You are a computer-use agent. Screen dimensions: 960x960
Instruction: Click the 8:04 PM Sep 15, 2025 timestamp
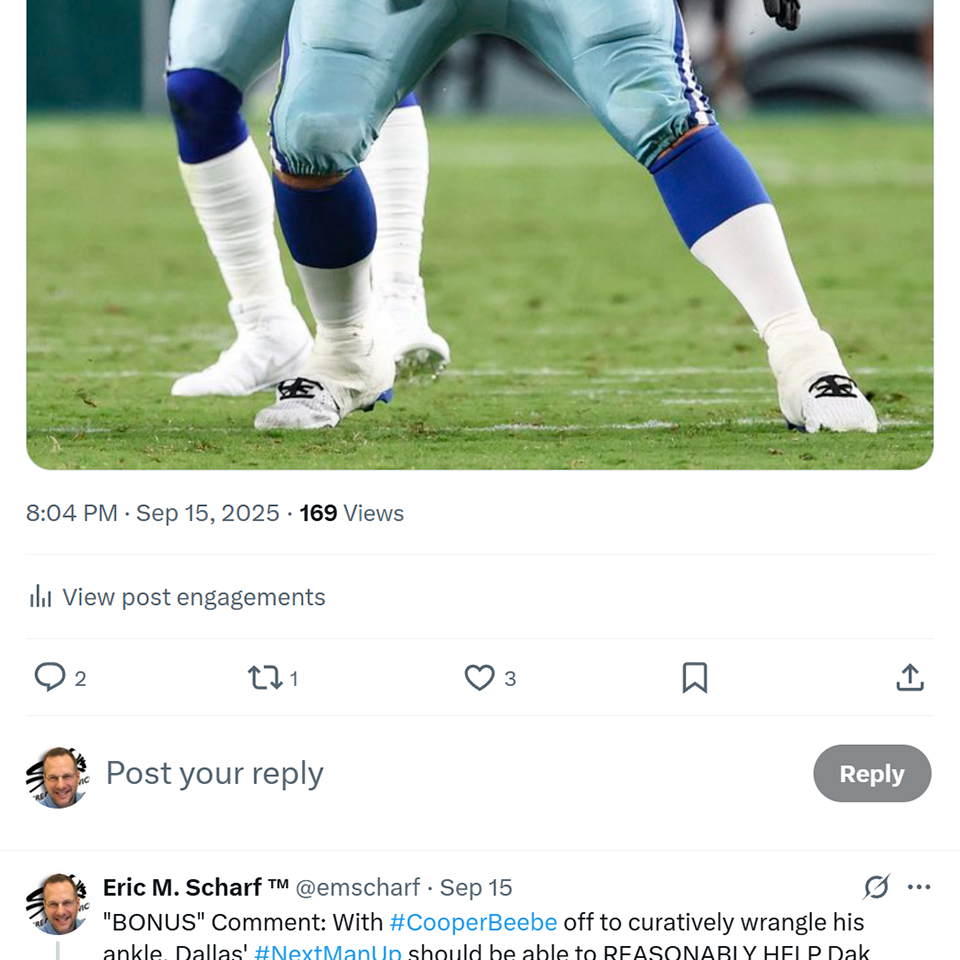coord(153,513)
